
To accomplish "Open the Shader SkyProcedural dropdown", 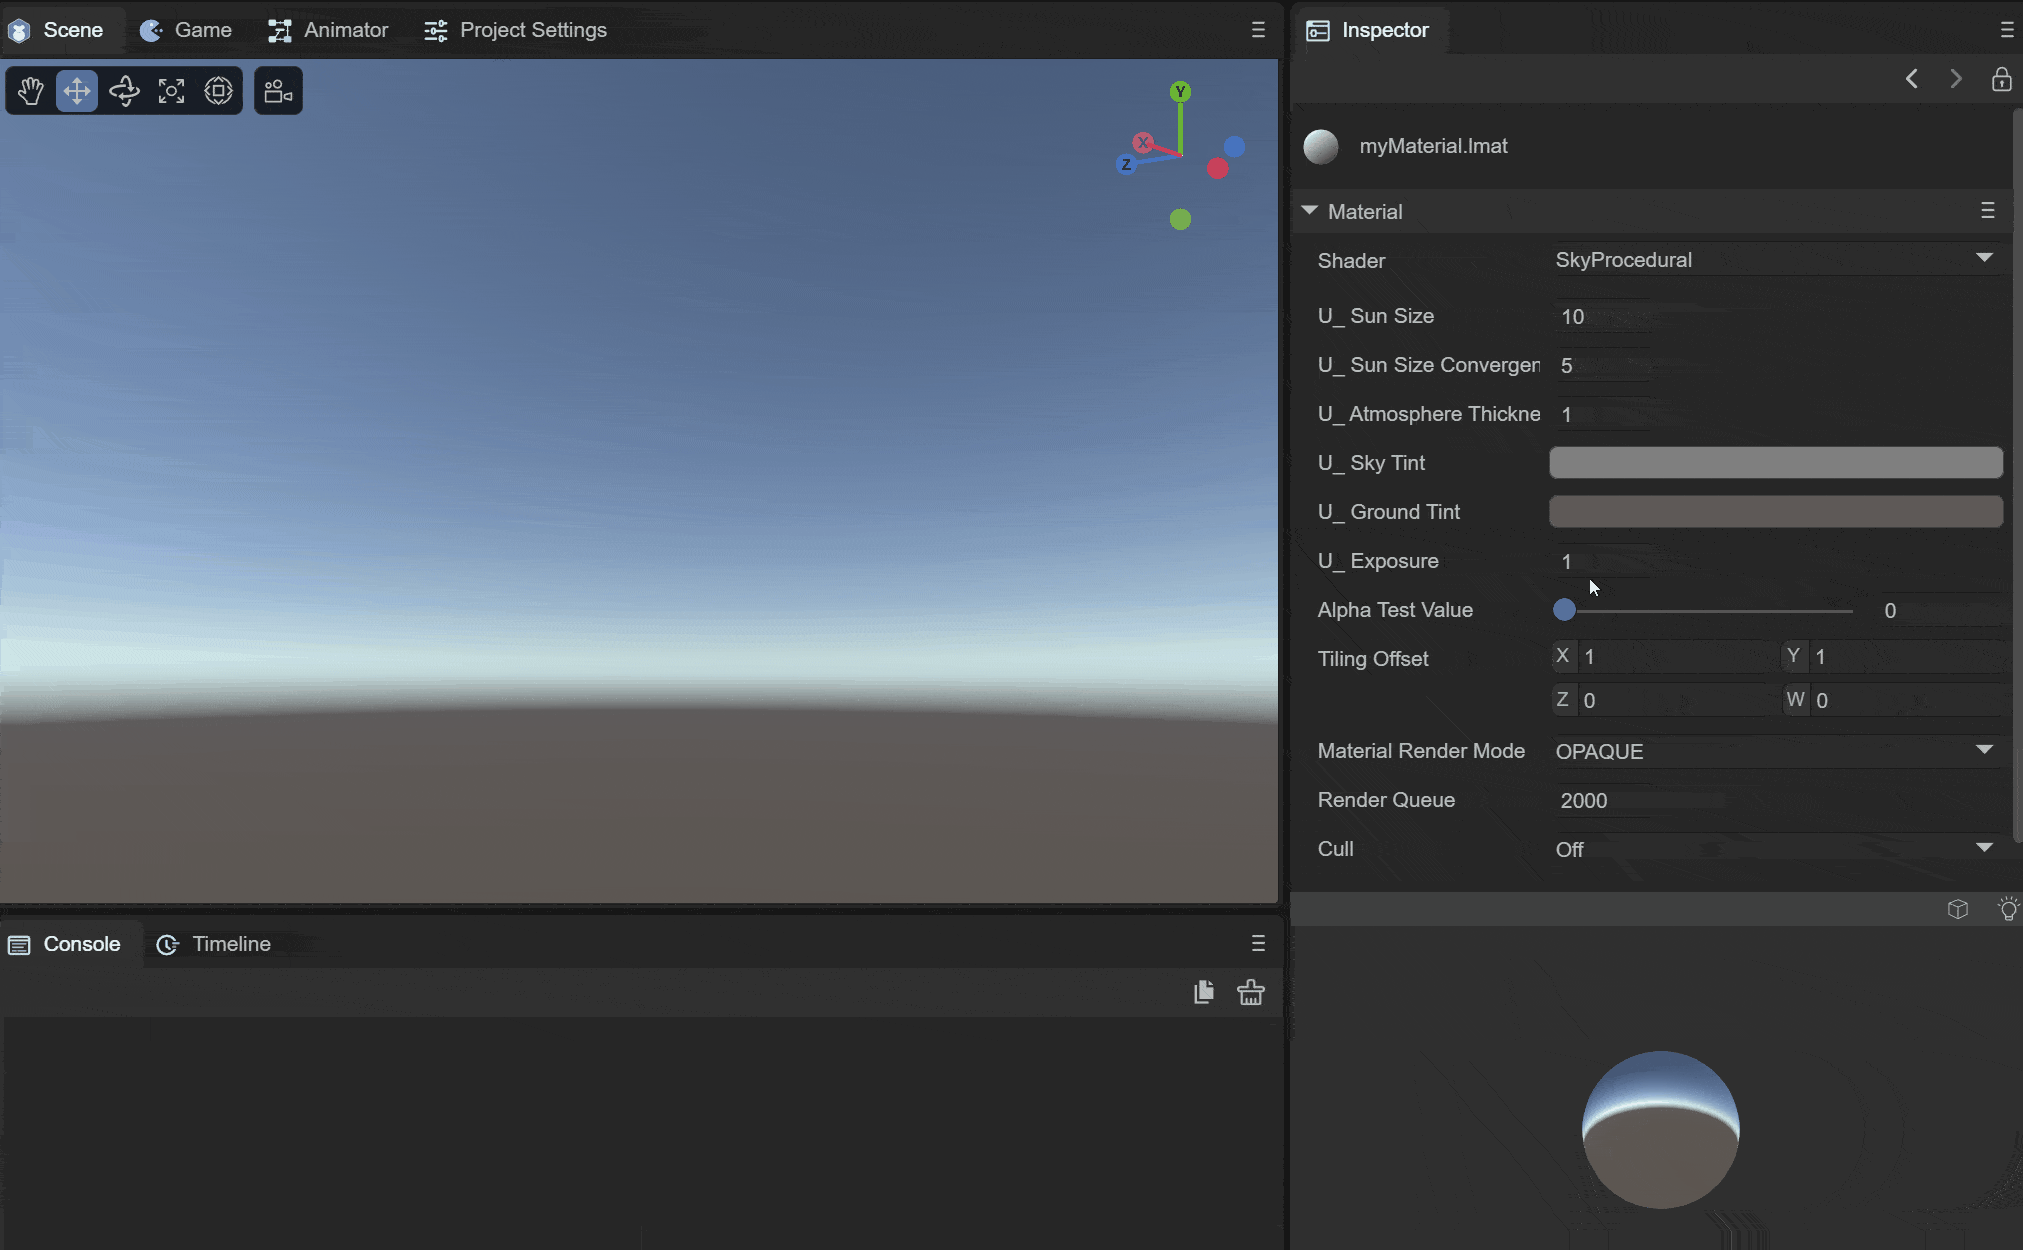I will [x=1774, y=260].
